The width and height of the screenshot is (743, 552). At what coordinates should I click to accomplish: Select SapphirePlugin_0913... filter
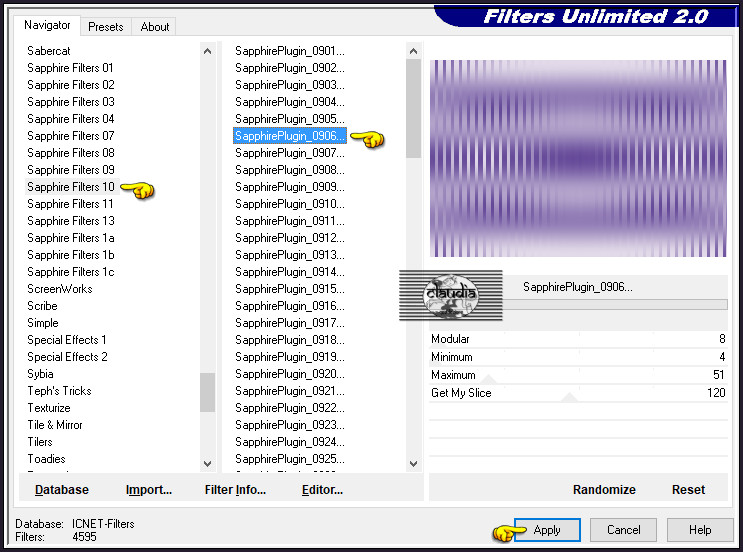pyautogui.click(x=290, y=255)
